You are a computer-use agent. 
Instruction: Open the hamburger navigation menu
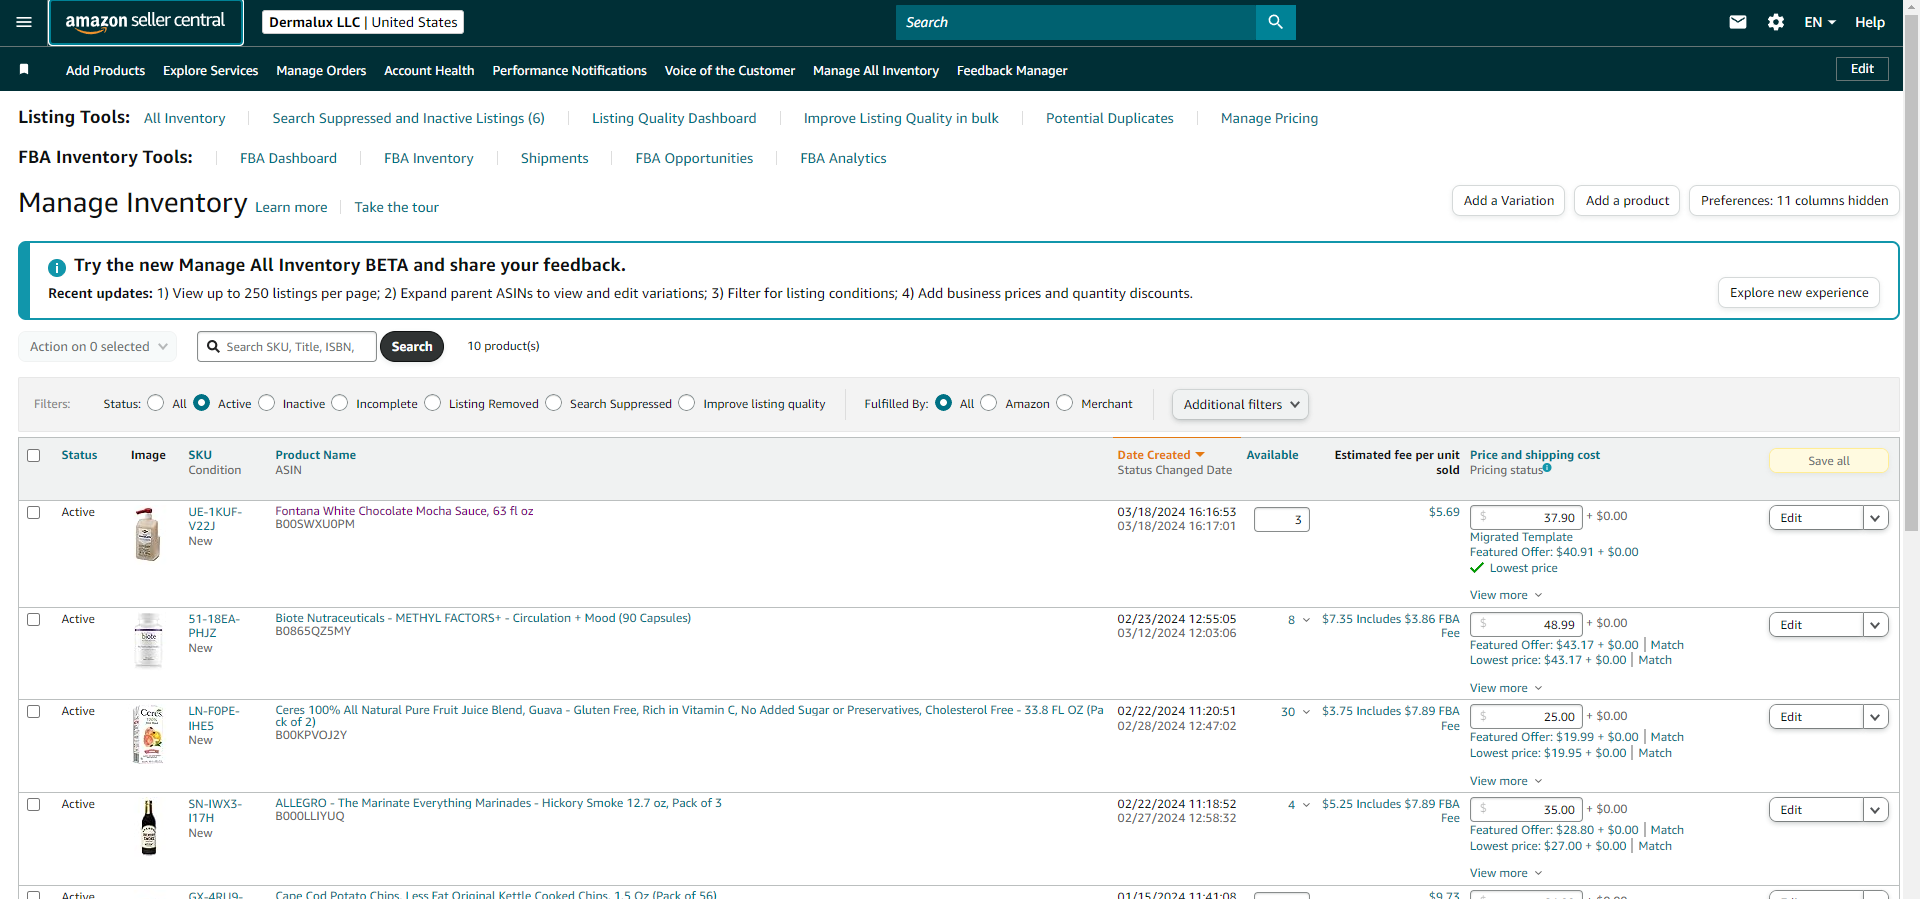click(24, 22)
